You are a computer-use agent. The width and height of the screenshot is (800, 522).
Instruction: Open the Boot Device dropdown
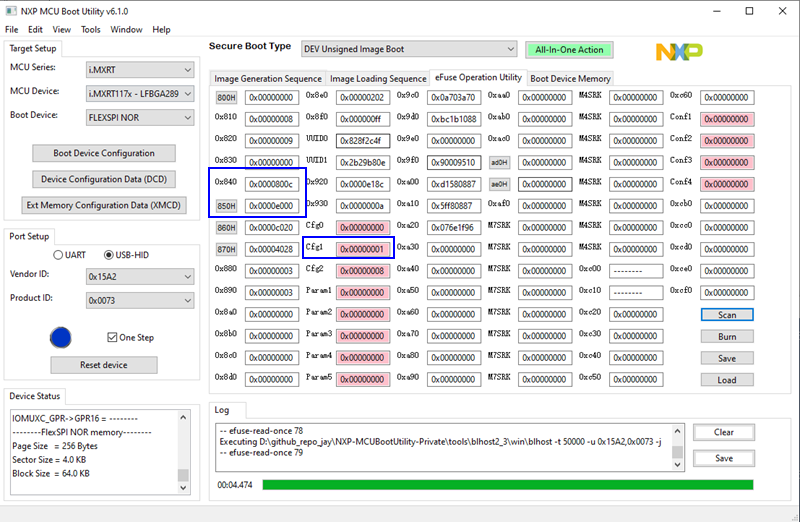coord(140,117)
